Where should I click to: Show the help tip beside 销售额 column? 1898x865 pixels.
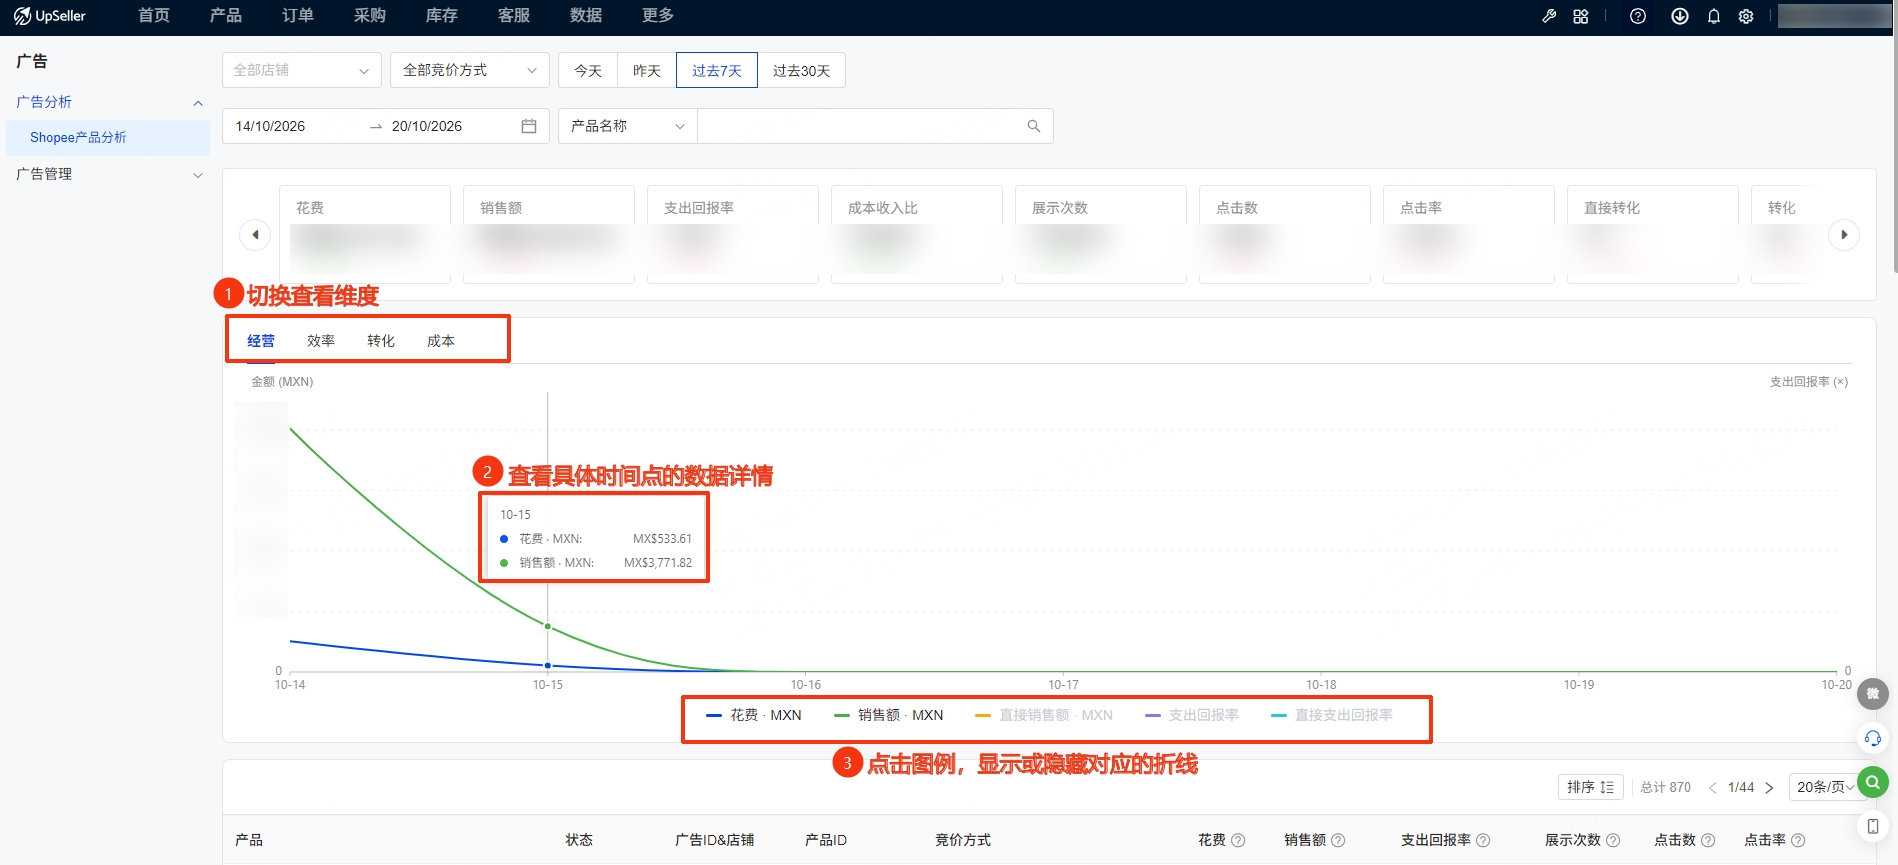[x=1338, y=840]
